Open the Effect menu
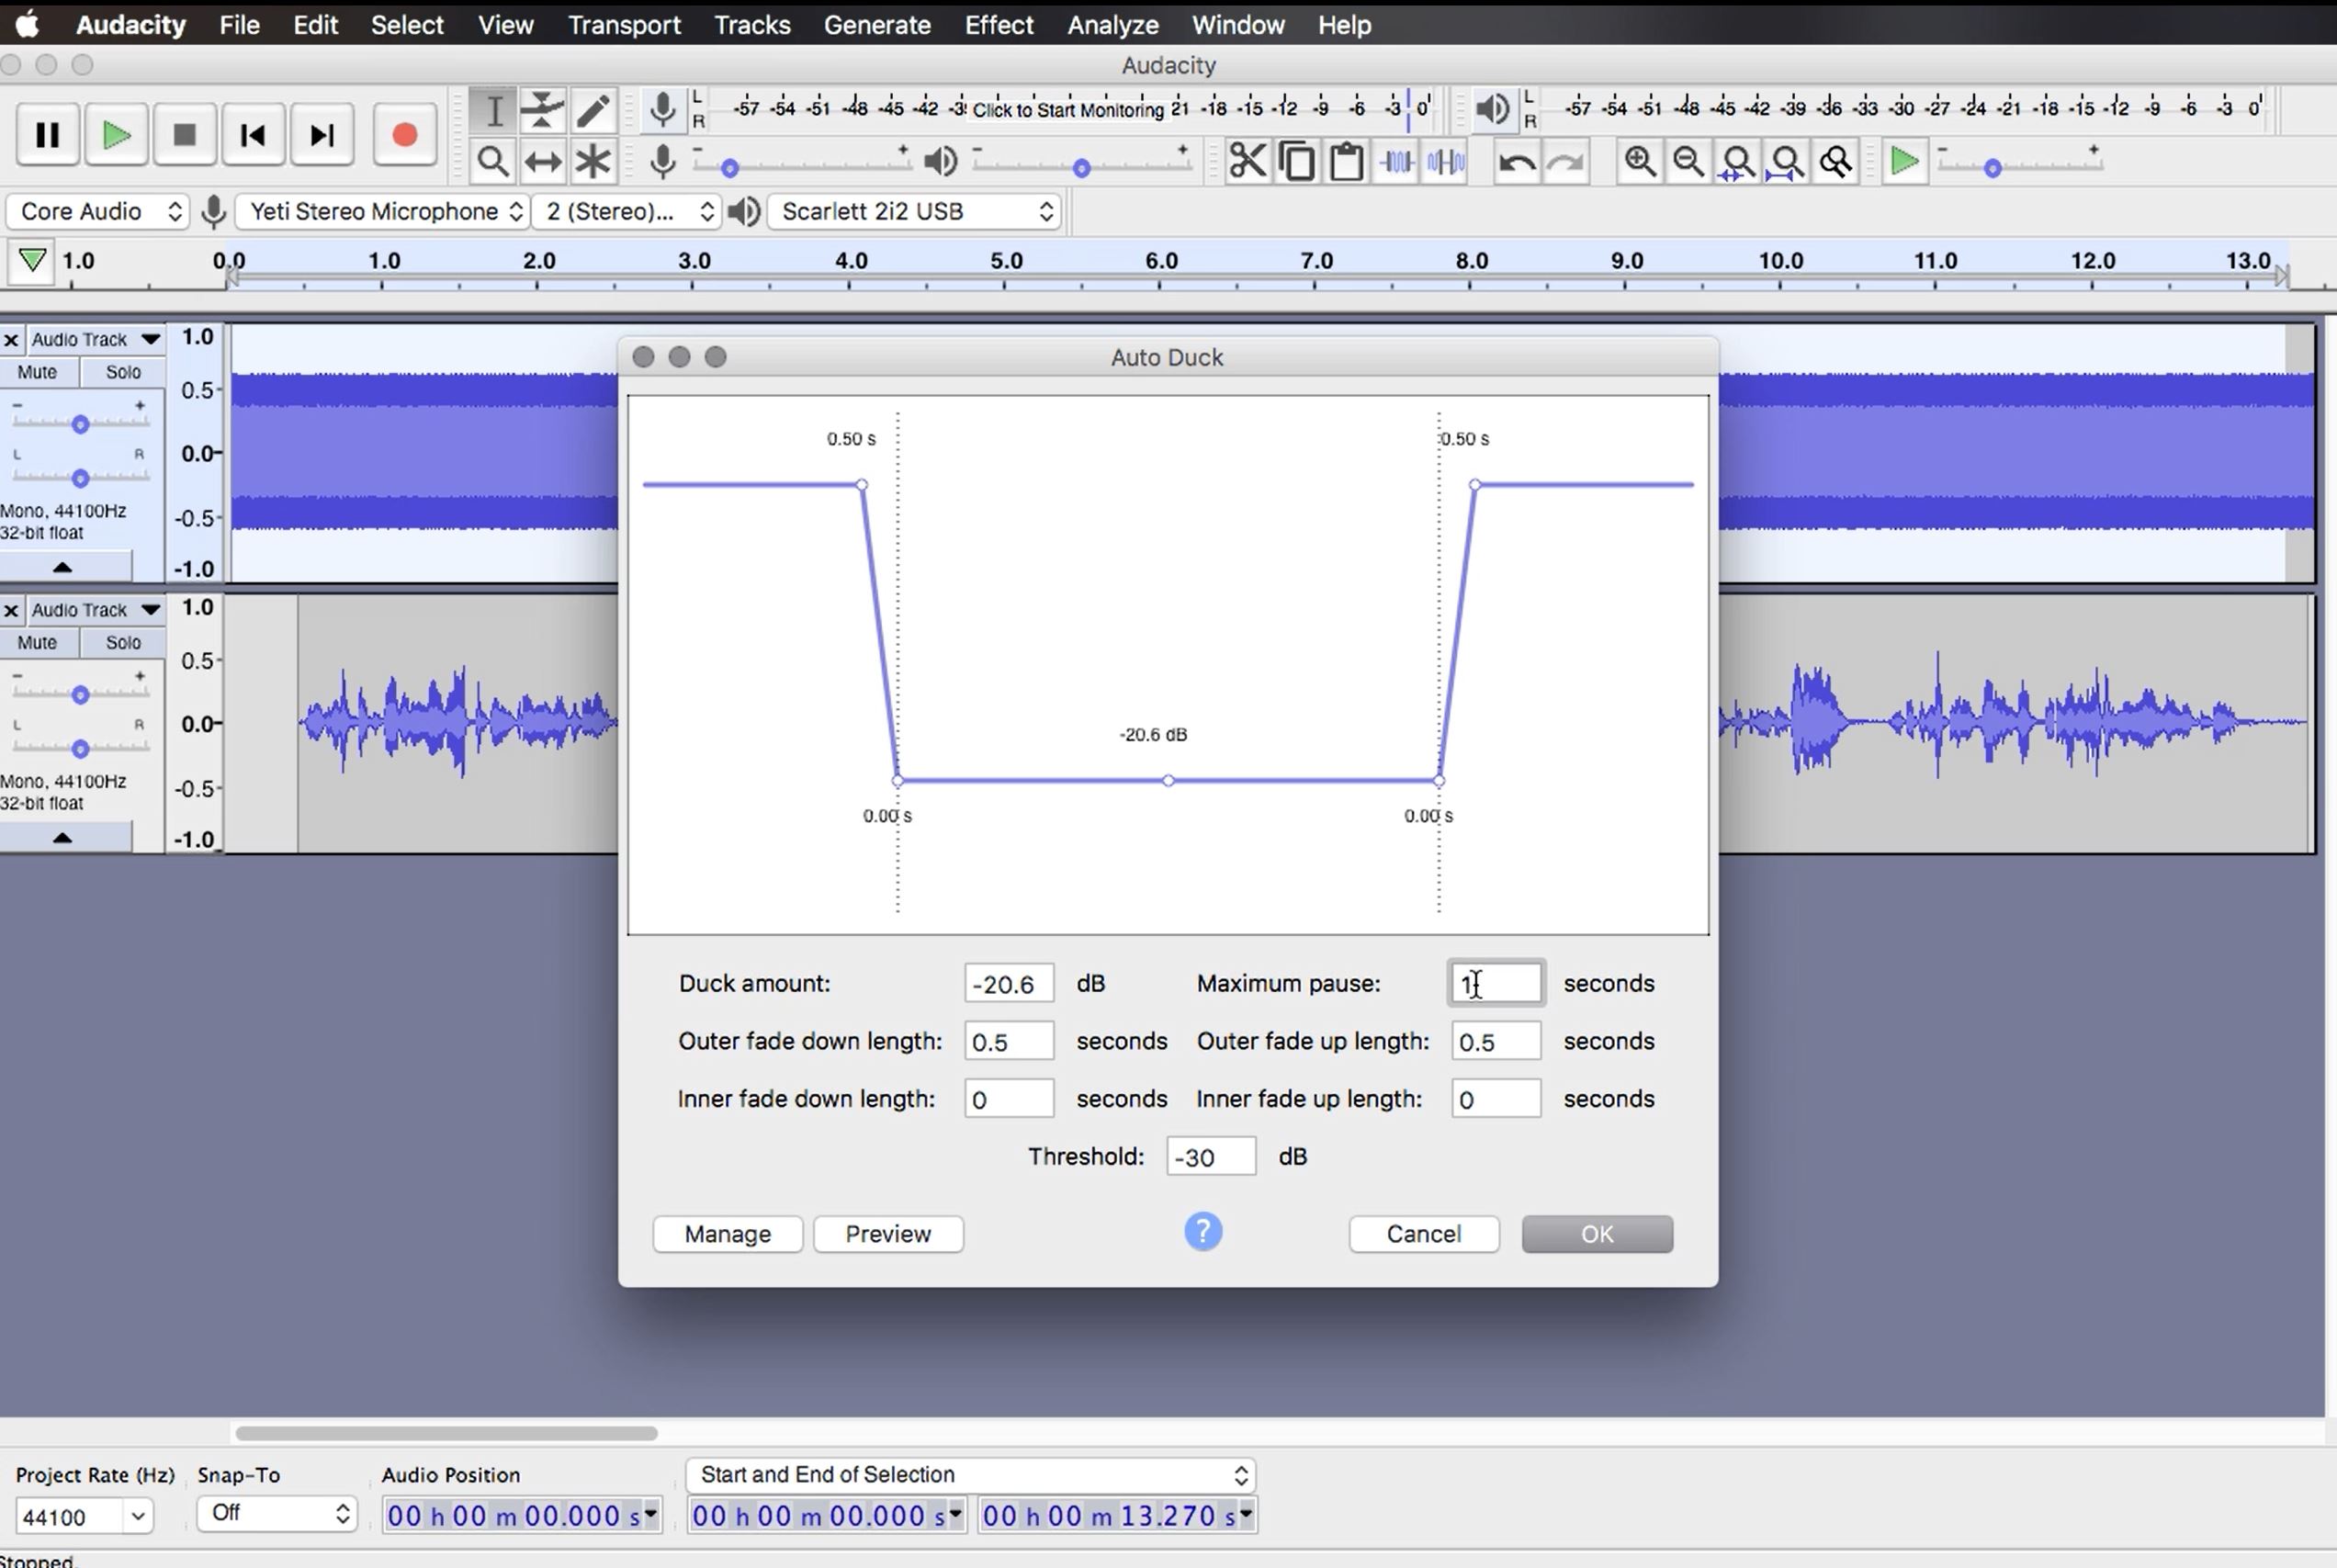The height and width of the screenshot is (1568, 2337). 998,24
